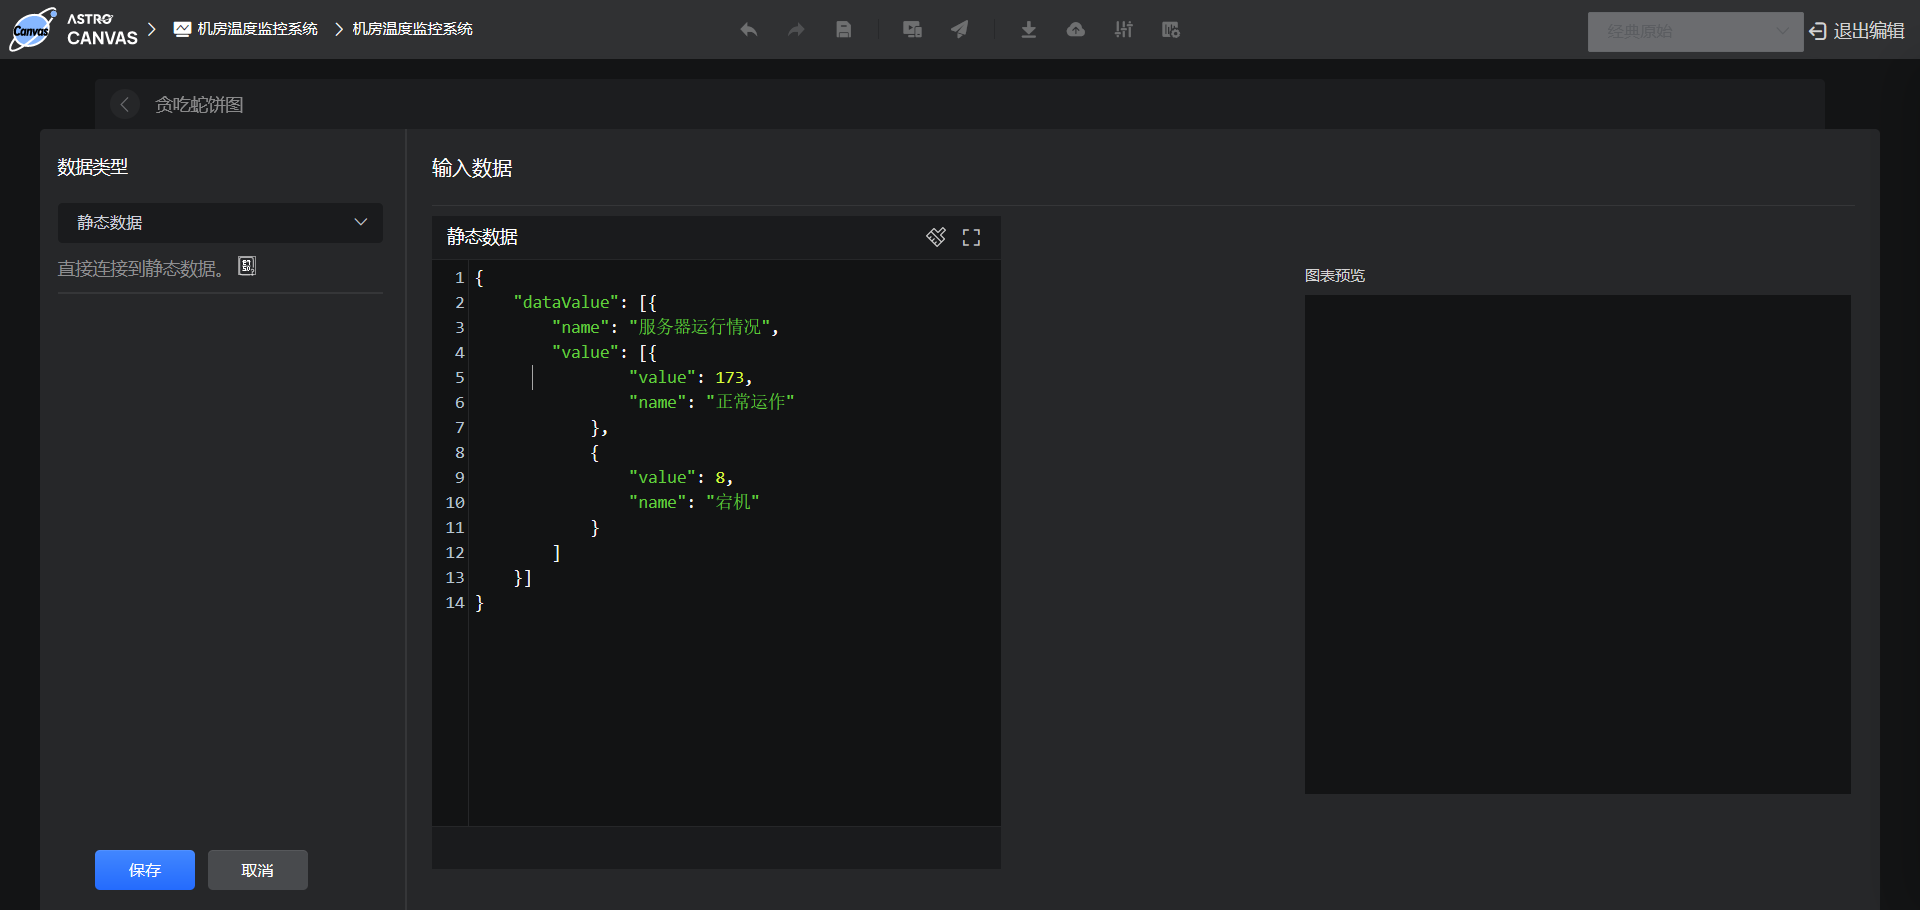Open the 静态数据 data type dropdown

220,223
